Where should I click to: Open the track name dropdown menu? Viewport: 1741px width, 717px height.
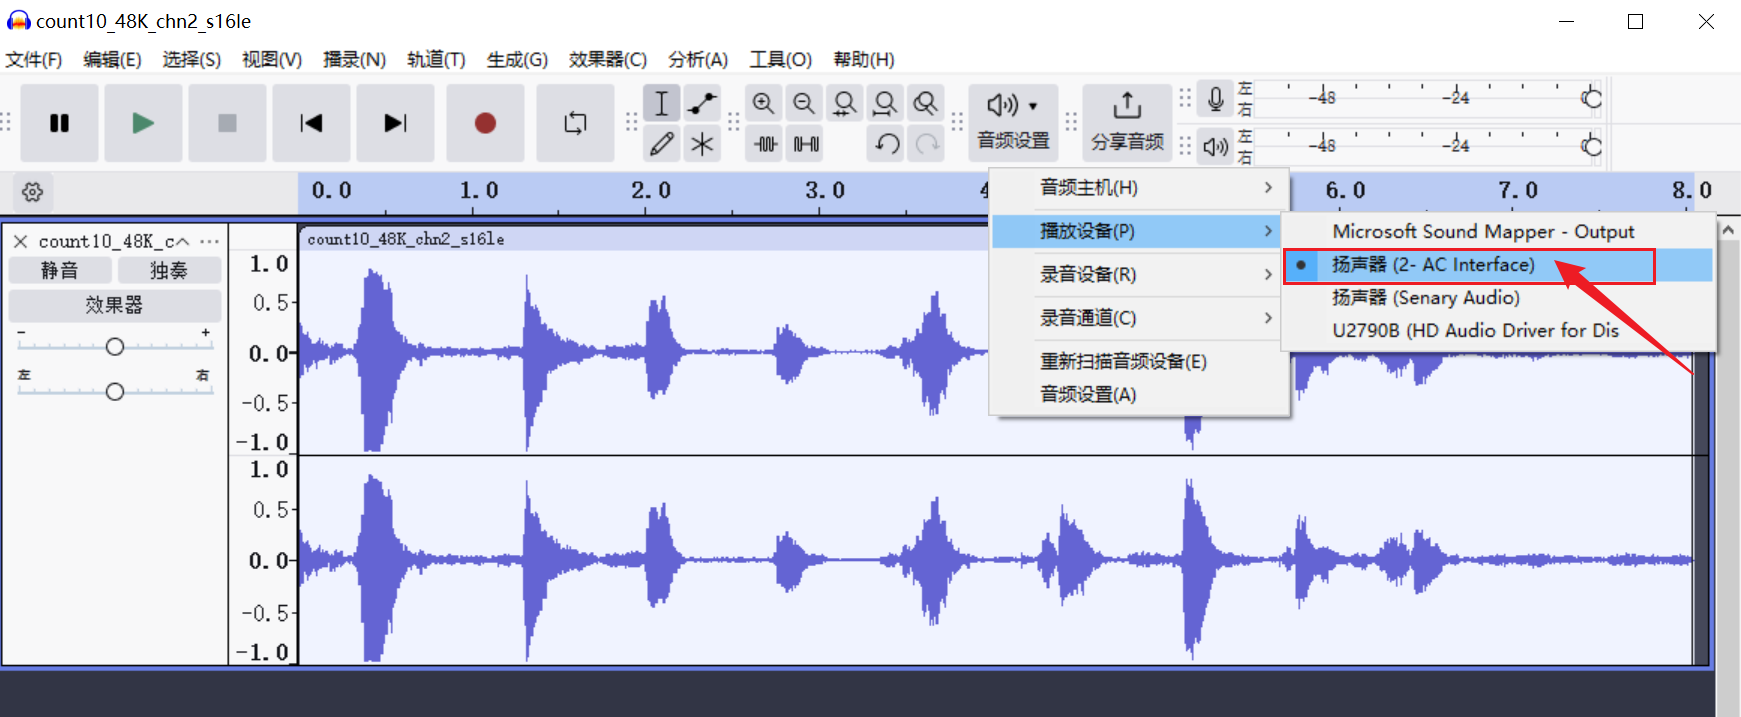tap(114, 241)
